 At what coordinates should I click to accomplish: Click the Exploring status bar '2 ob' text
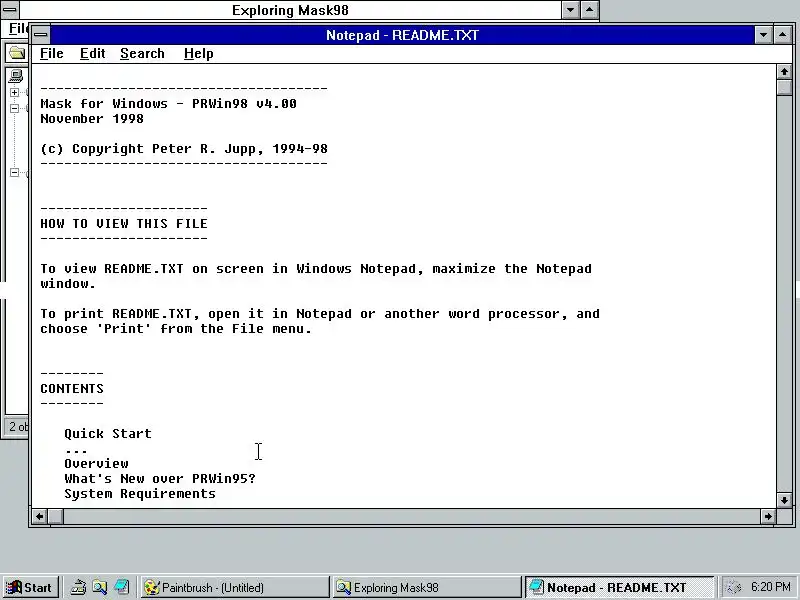18,427
